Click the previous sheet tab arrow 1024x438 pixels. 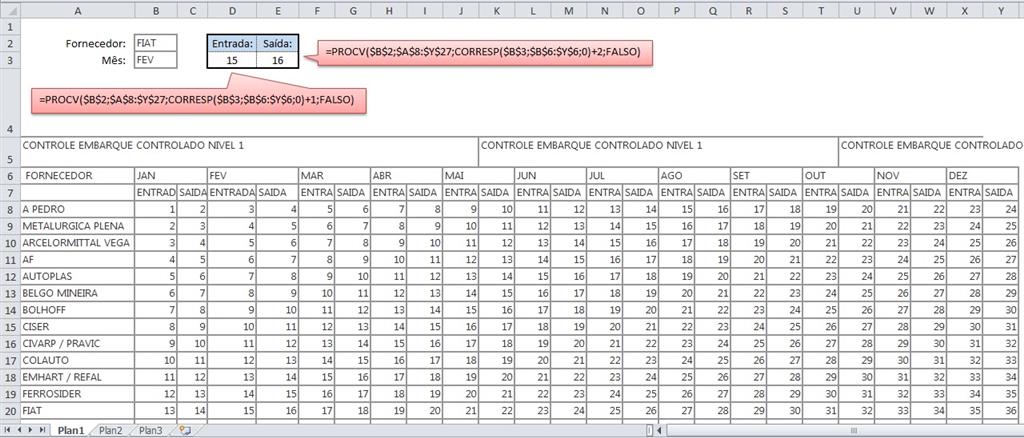tap(18, 430)
